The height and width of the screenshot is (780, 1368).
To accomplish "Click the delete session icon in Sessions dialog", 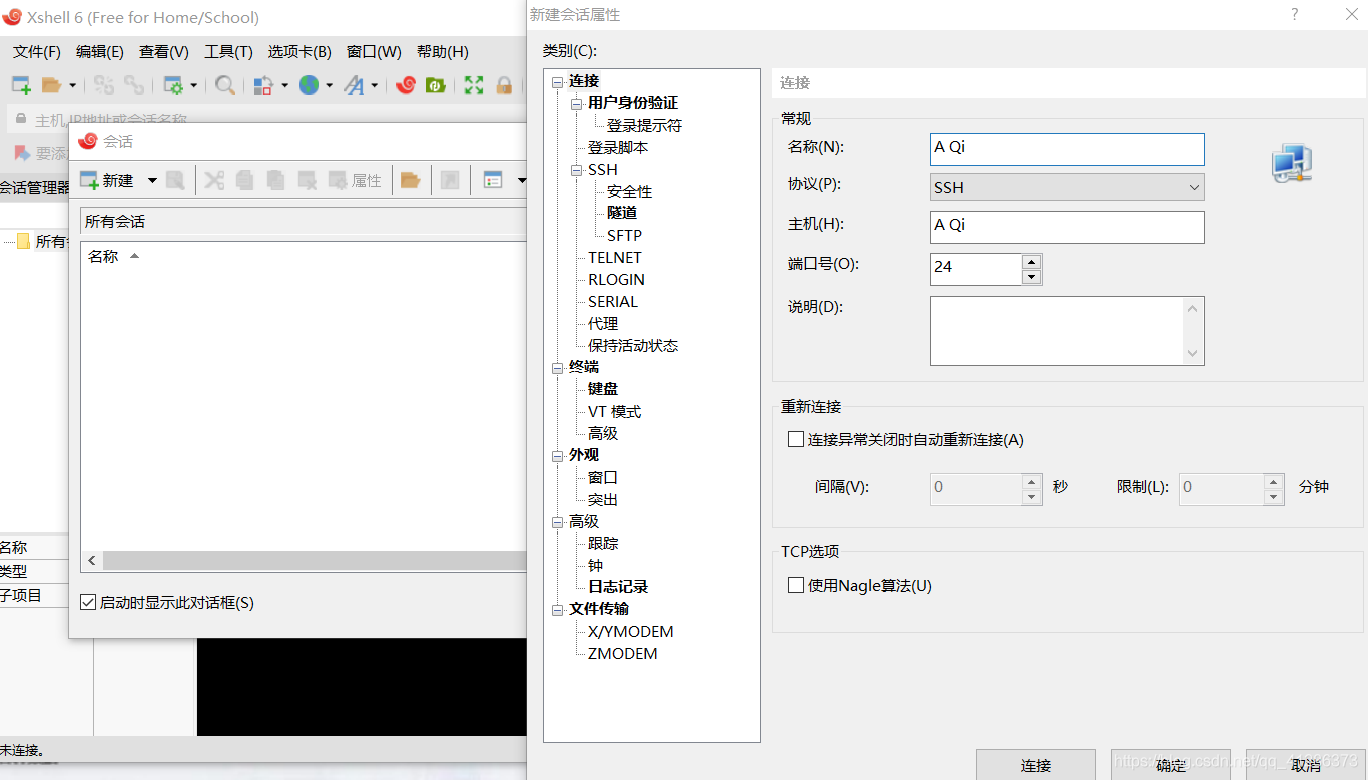I will click(x=307, y=180).
